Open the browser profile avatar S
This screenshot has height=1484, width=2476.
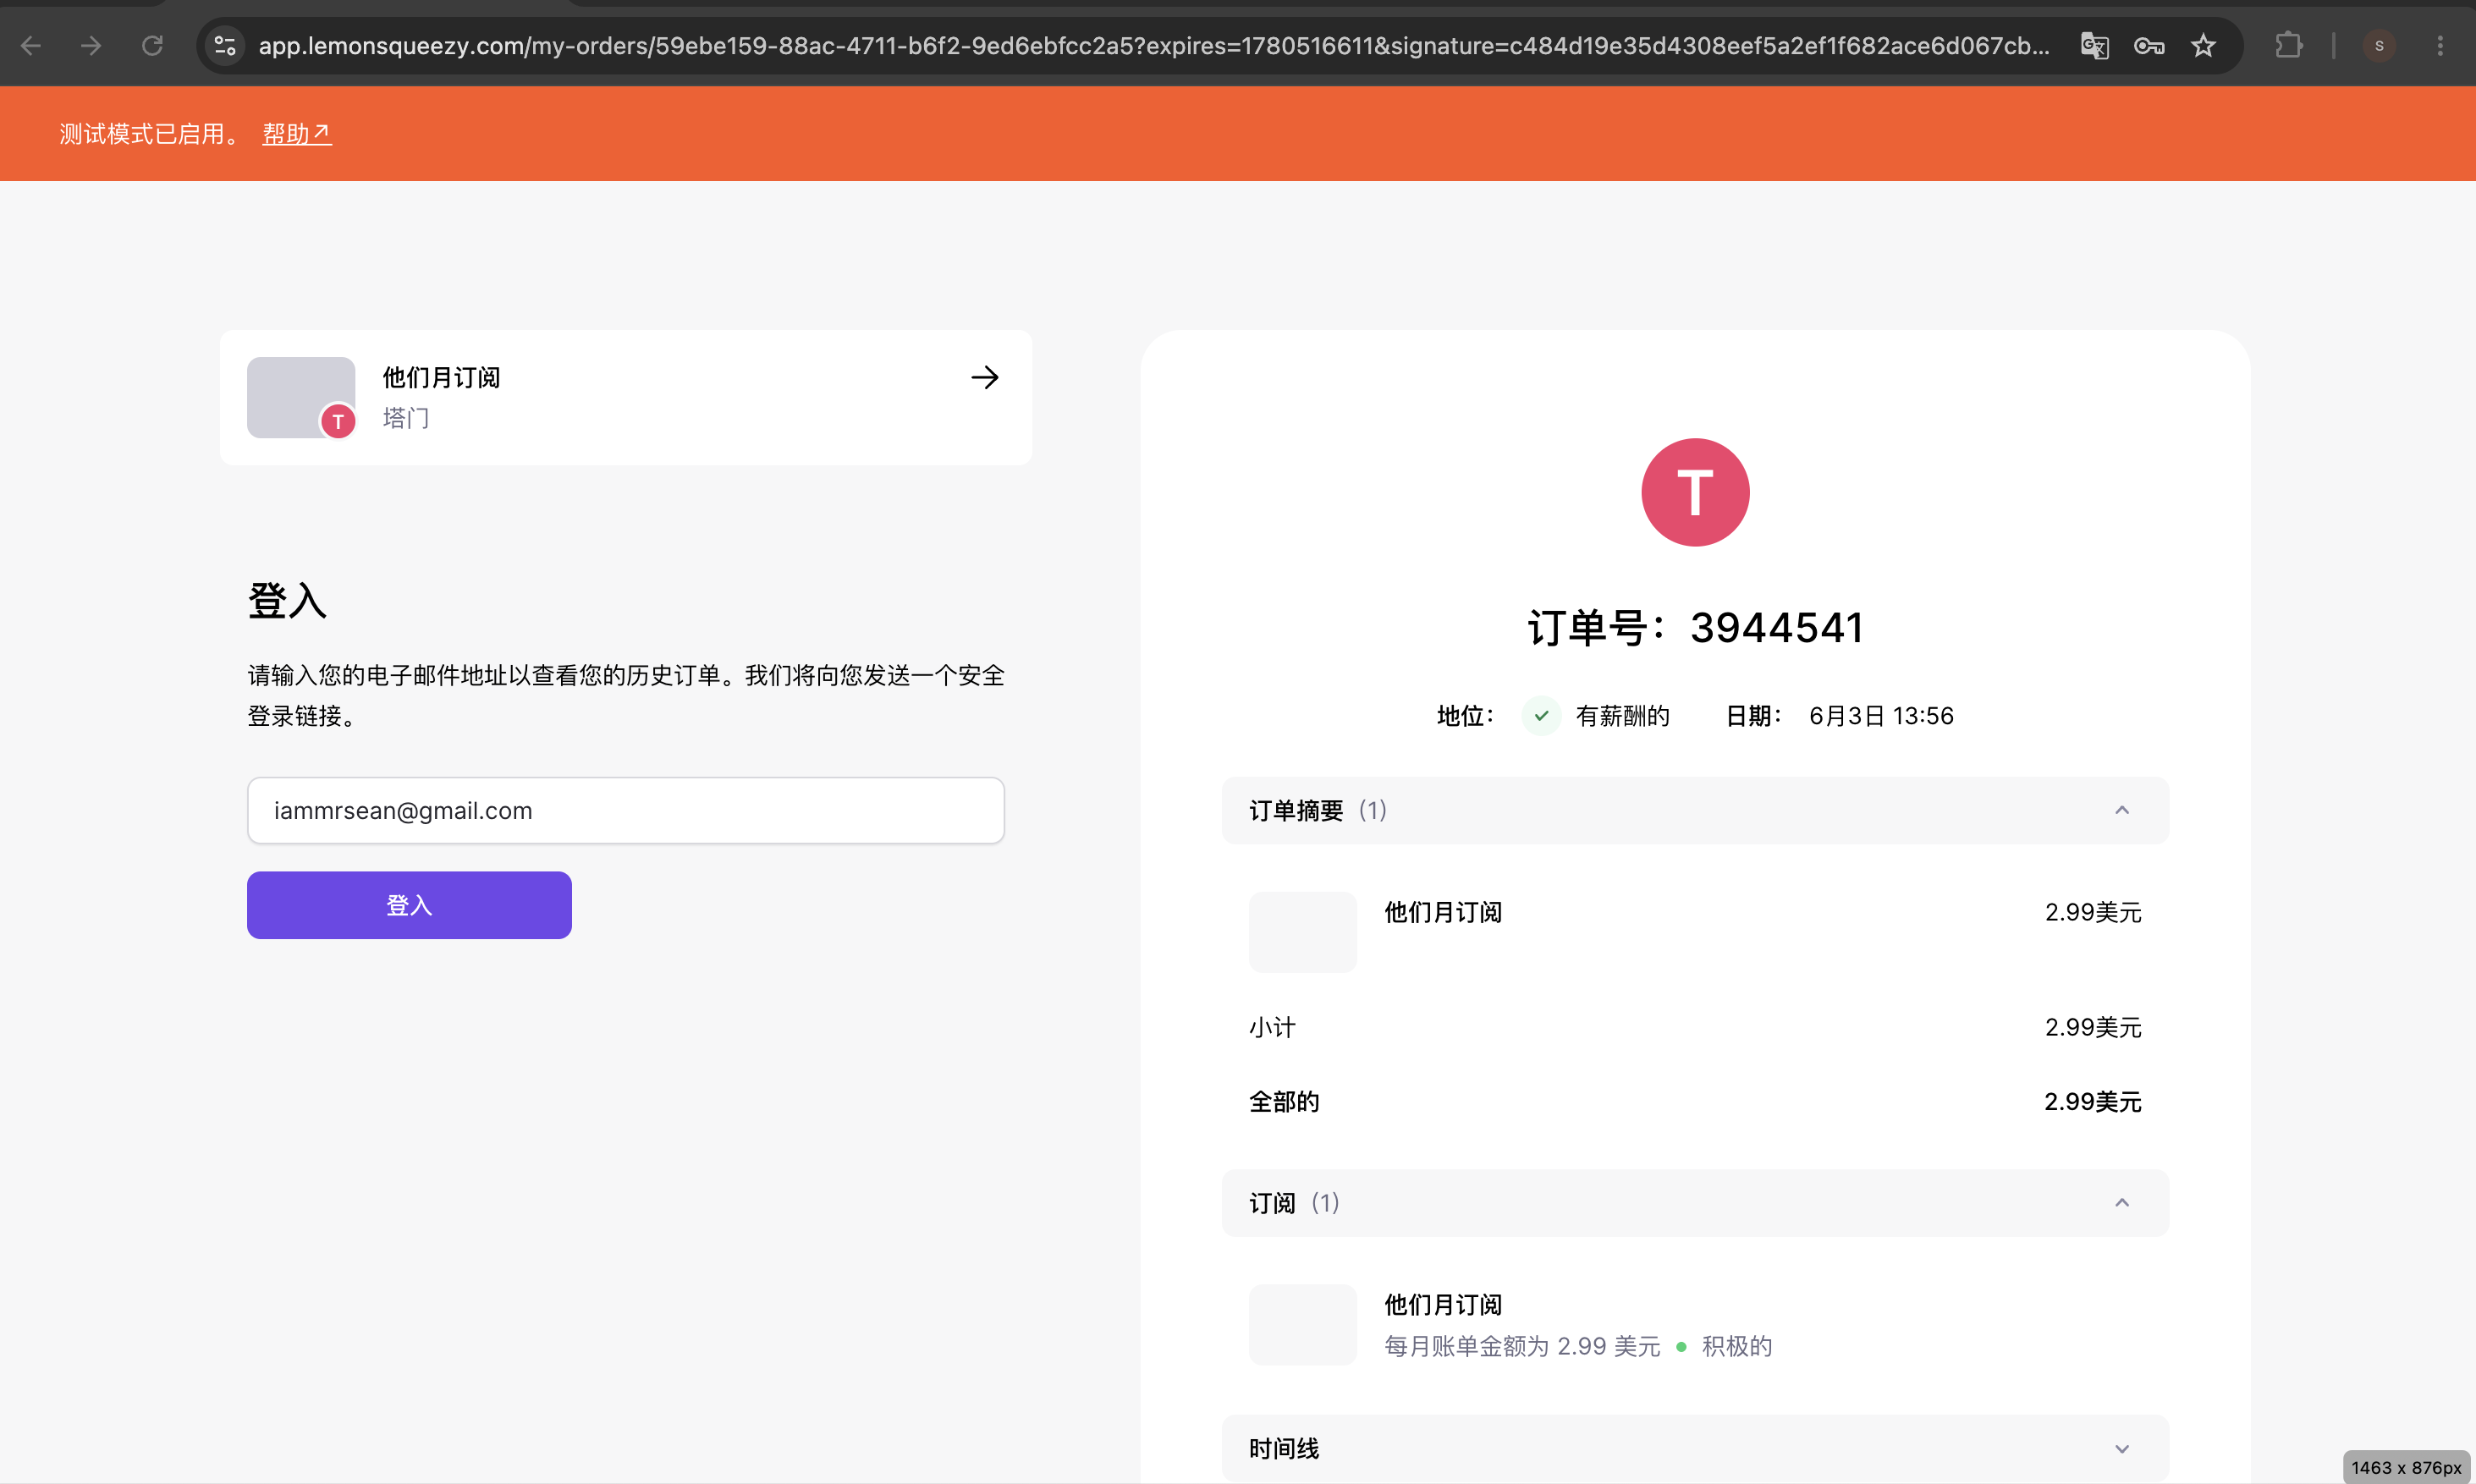[2379, 45]
